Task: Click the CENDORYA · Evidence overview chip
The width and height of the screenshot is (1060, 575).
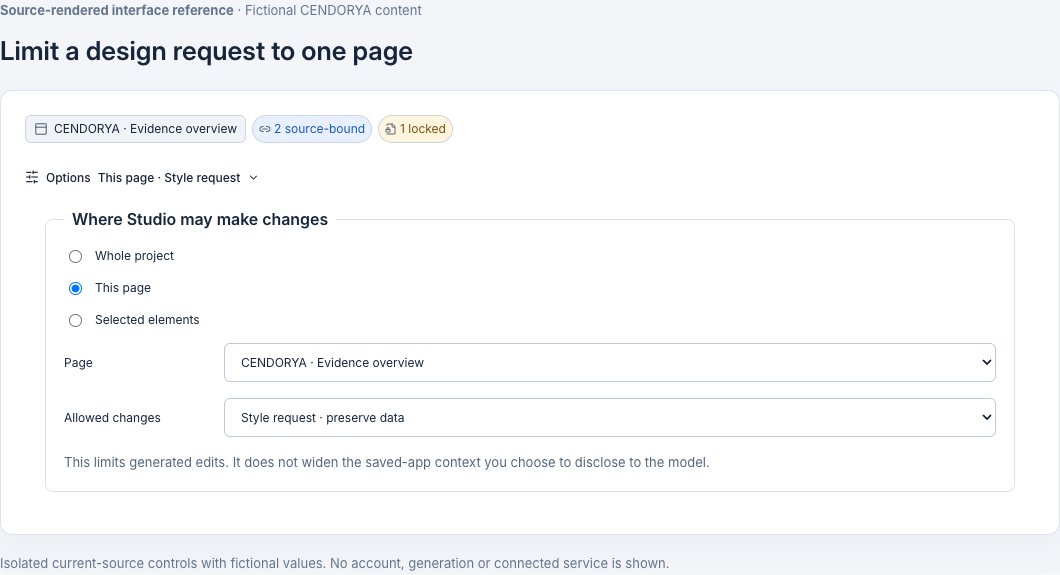Action: tap(135, 129)
